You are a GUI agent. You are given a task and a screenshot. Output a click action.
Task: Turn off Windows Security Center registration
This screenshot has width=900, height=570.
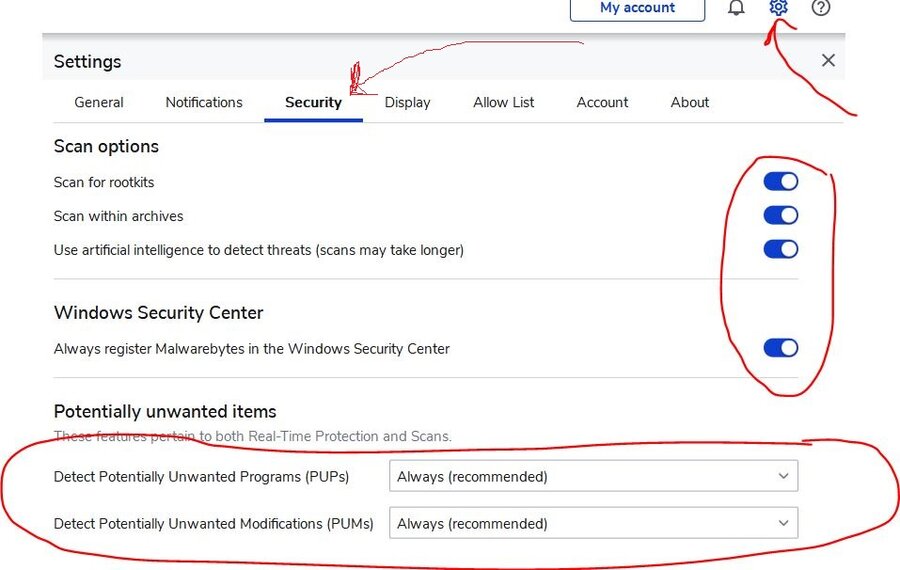(x=781, y=348)
